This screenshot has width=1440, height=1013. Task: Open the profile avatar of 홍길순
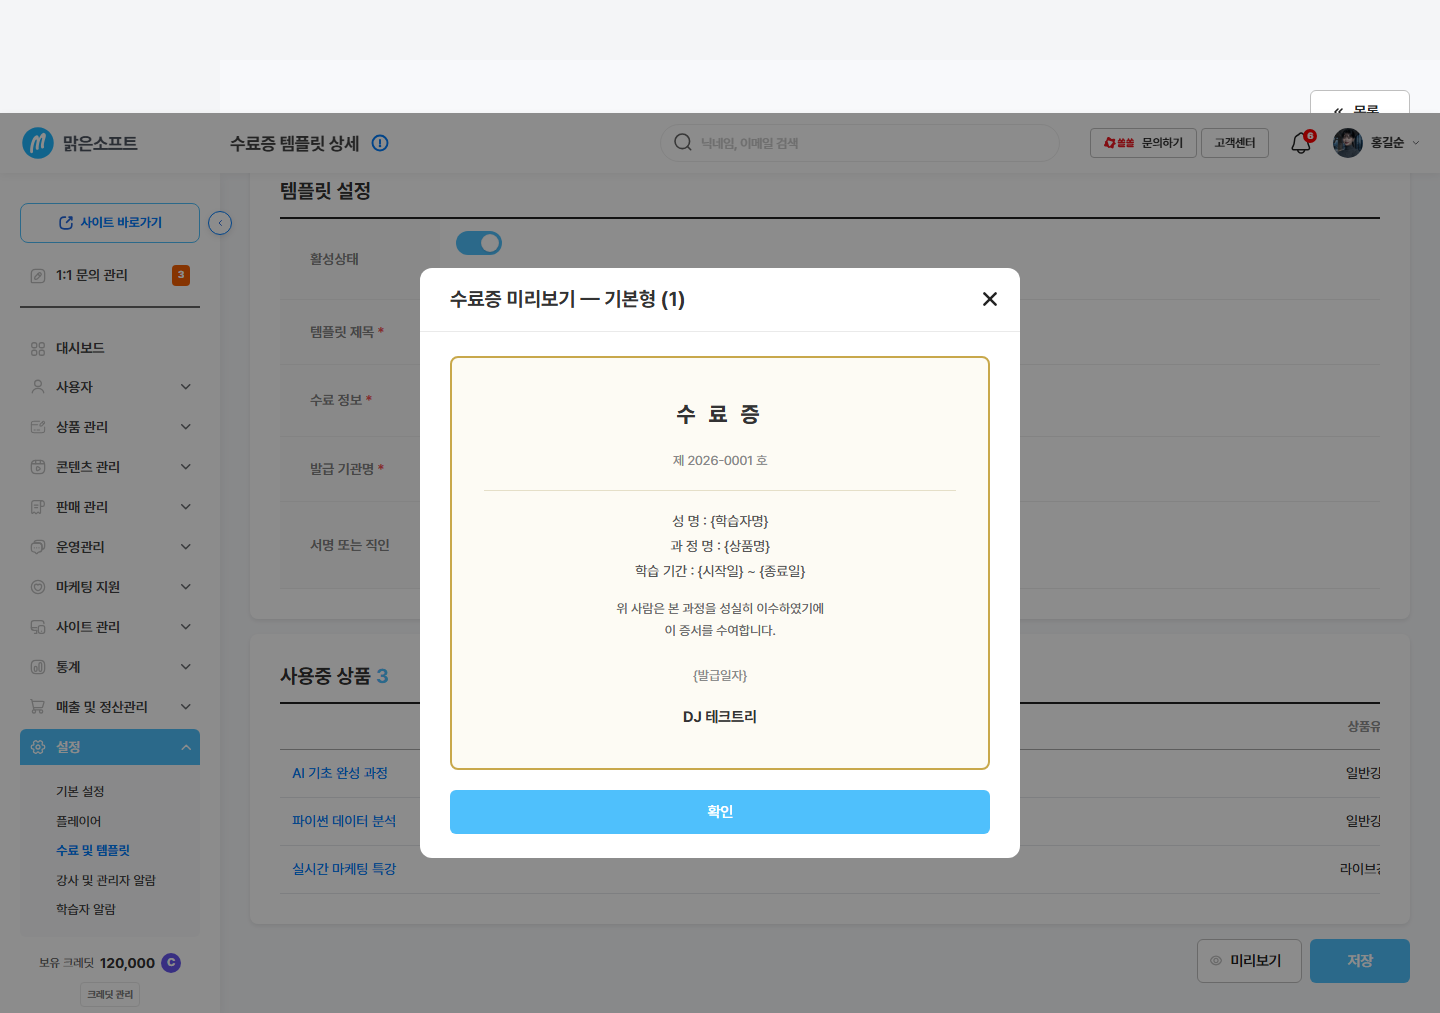[1348, 143]
